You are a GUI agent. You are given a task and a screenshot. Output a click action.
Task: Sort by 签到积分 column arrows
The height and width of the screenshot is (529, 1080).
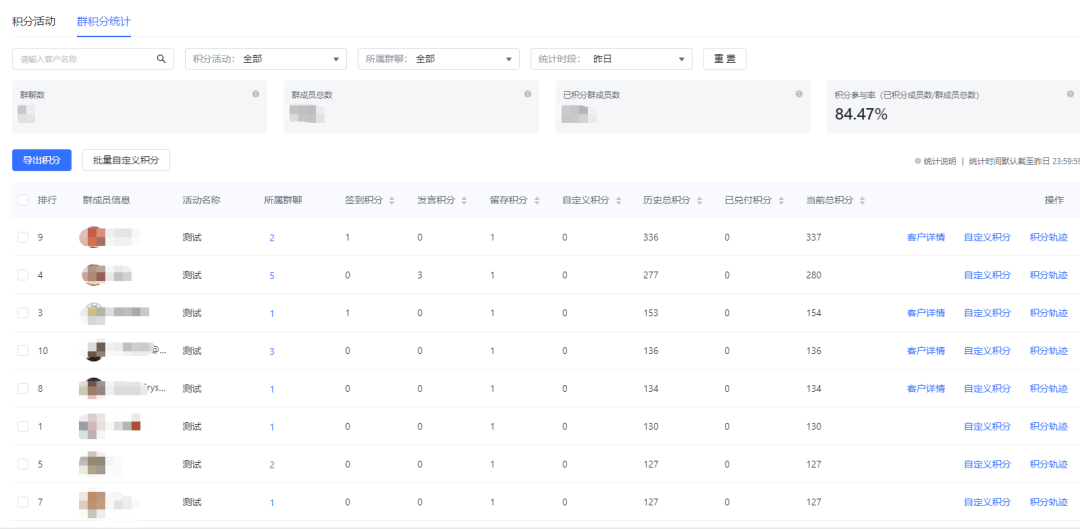[x=392, y=200]
